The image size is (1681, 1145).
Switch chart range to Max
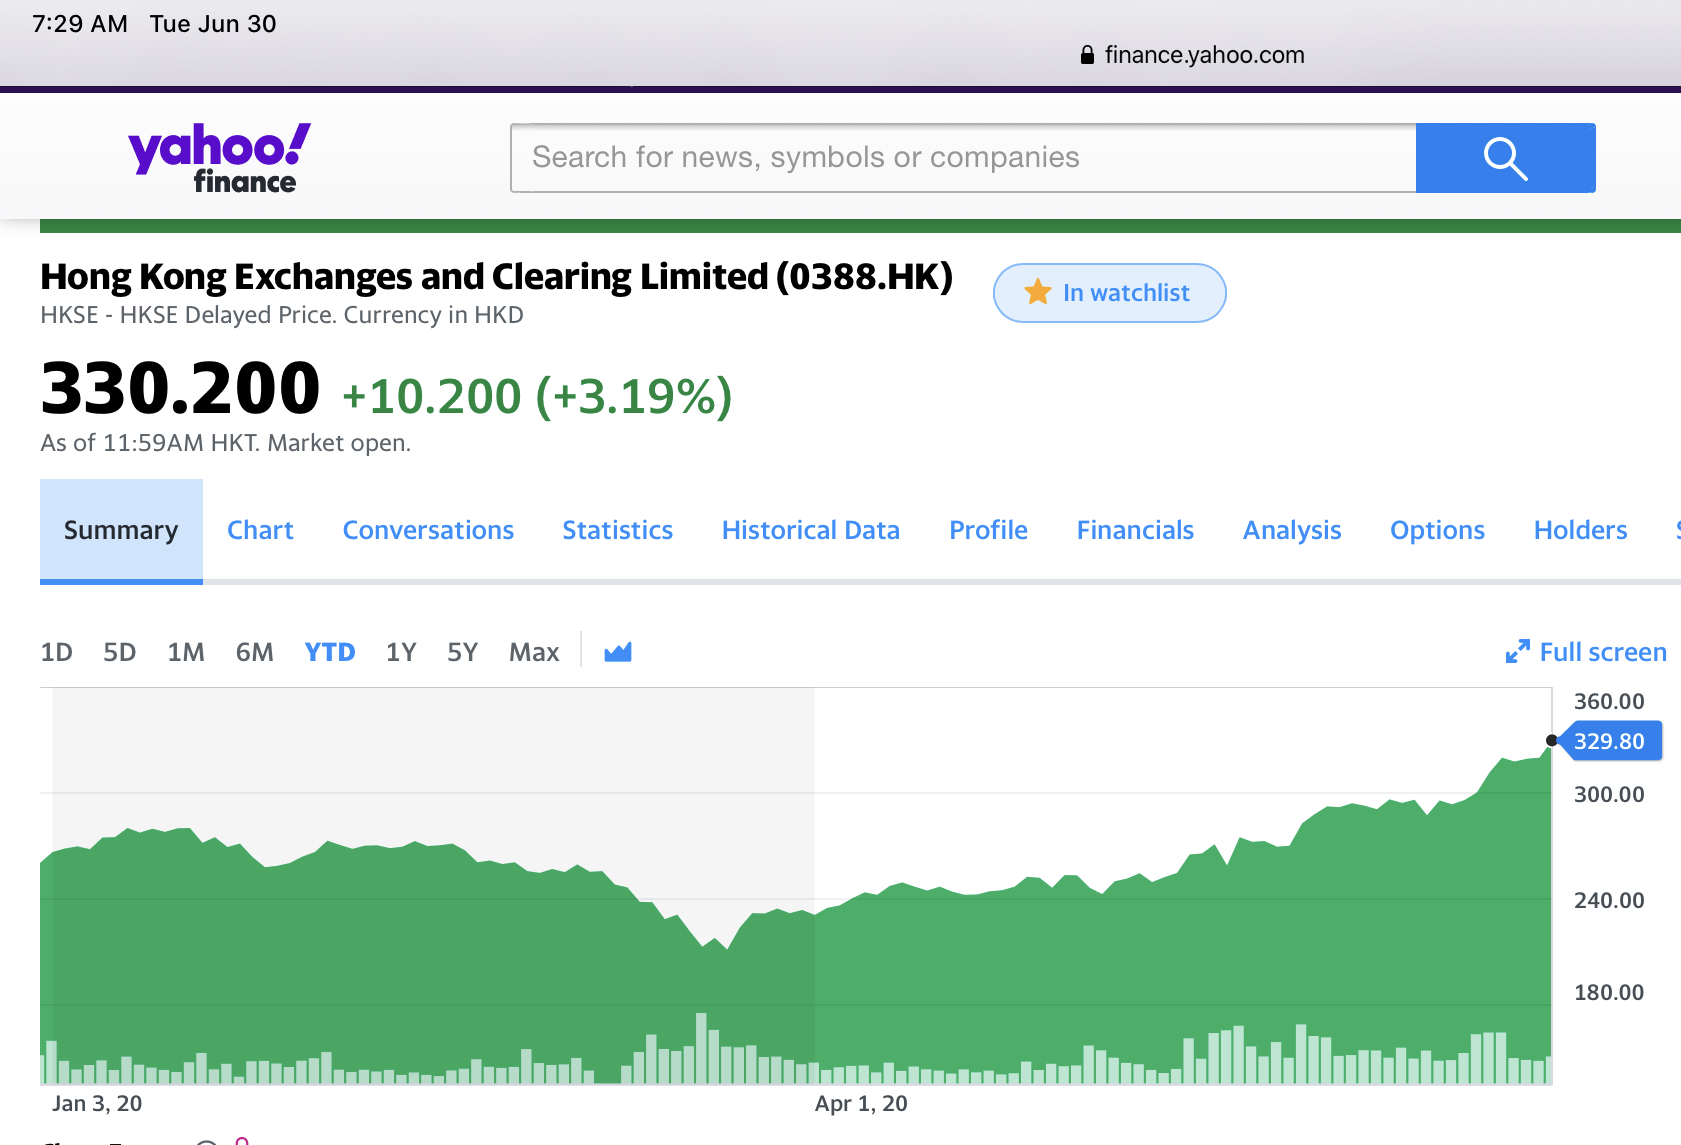coord(533,652)
